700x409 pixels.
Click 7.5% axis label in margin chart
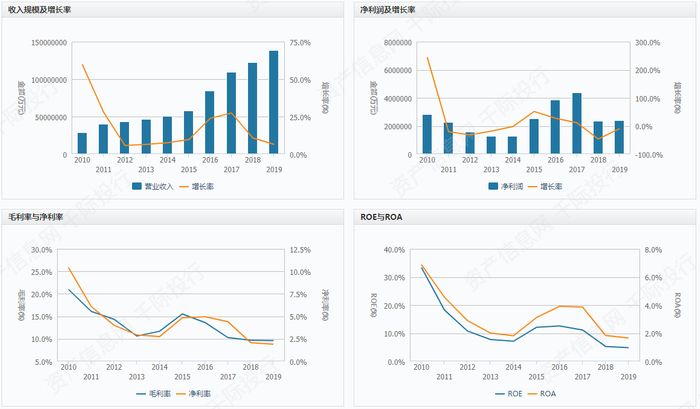298,295
